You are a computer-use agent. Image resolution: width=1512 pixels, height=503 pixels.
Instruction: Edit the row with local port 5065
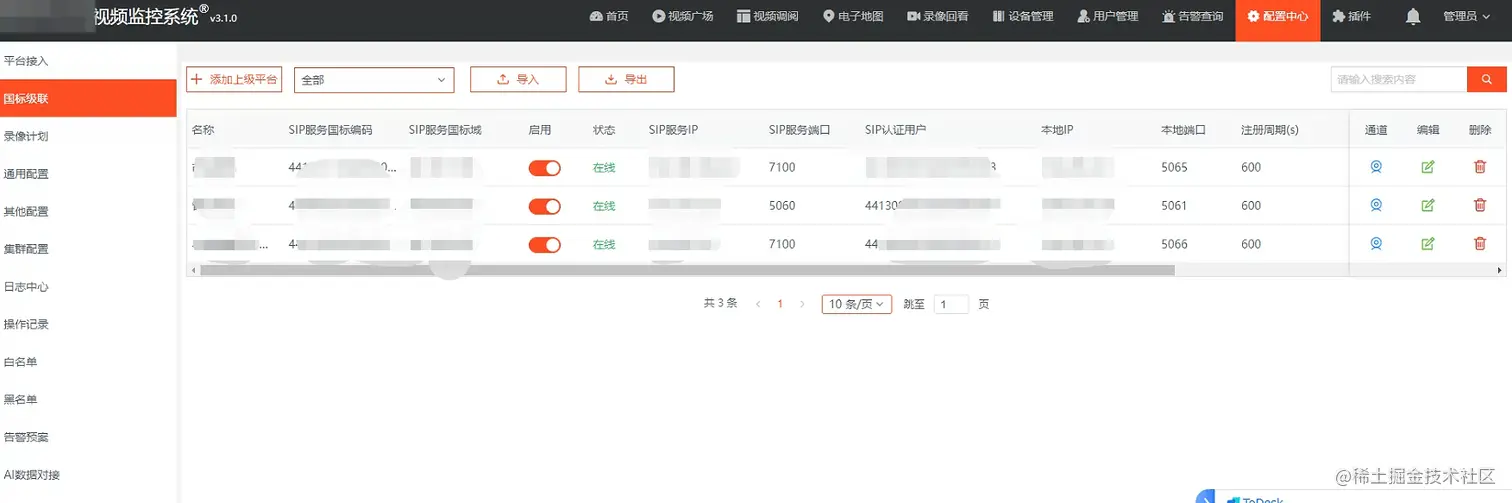1428,167
